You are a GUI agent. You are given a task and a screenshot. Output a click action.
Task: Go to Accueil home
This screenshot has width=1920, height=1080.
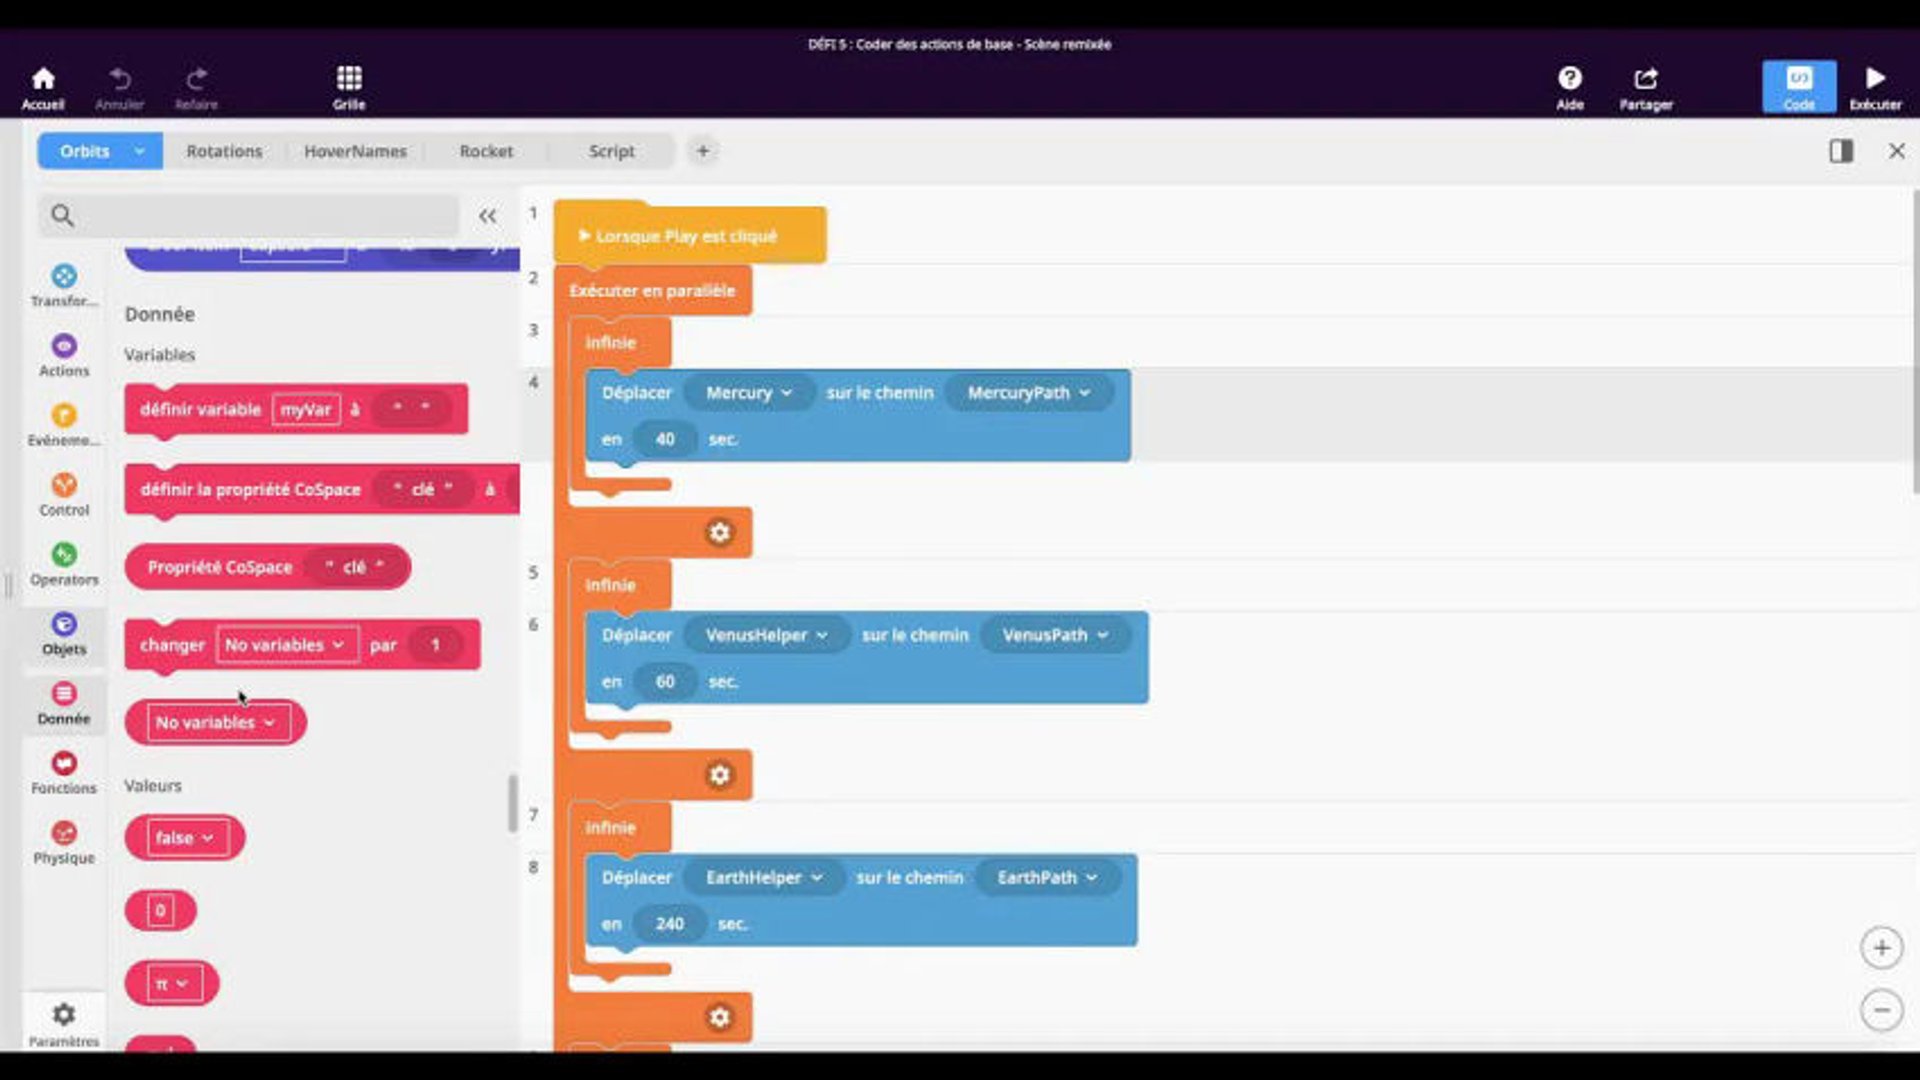point(43,88)
